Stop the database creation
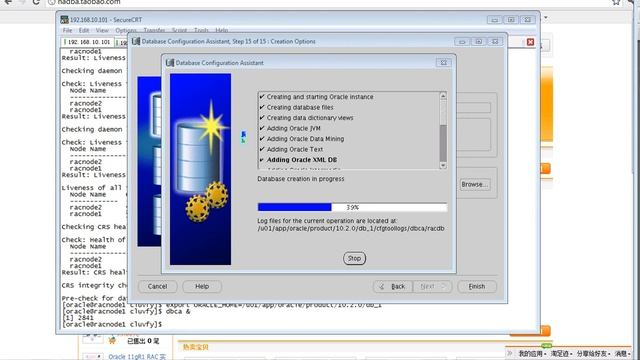 click(354, 258)
